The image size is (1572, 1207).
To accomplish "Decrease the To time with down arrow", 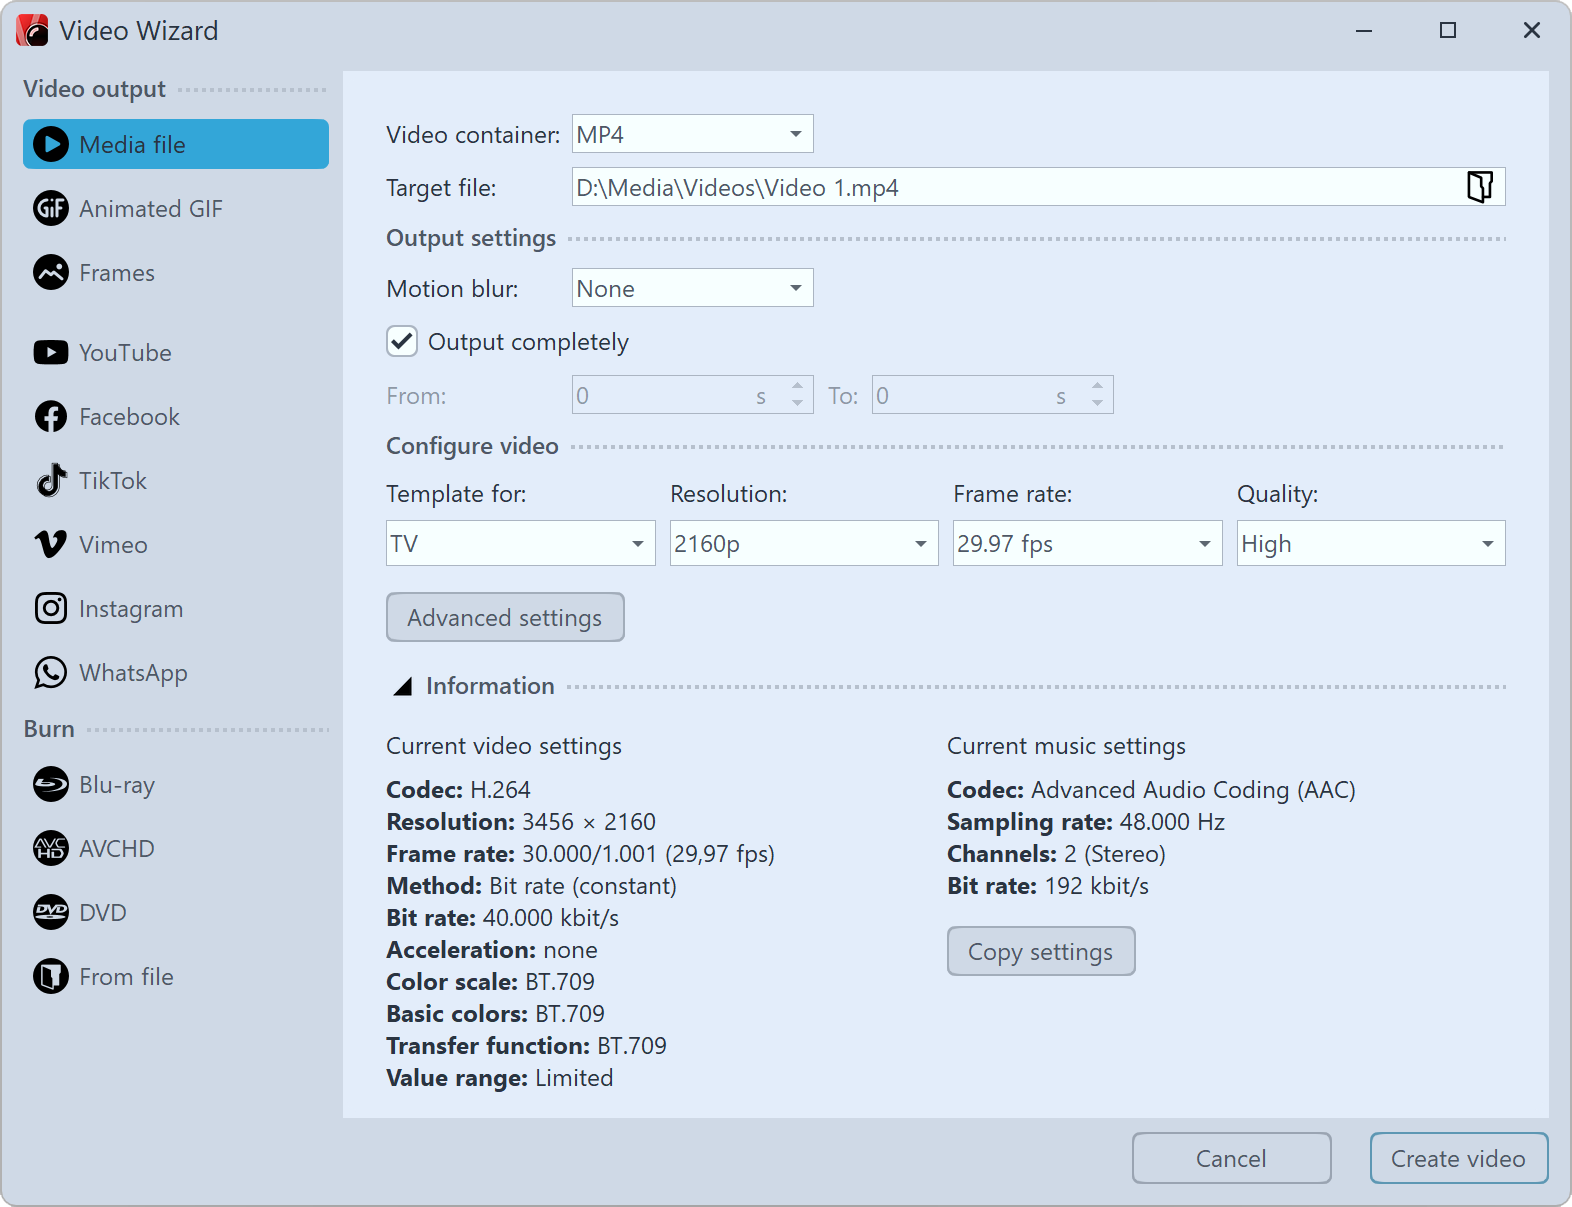I will (1098, 404).
